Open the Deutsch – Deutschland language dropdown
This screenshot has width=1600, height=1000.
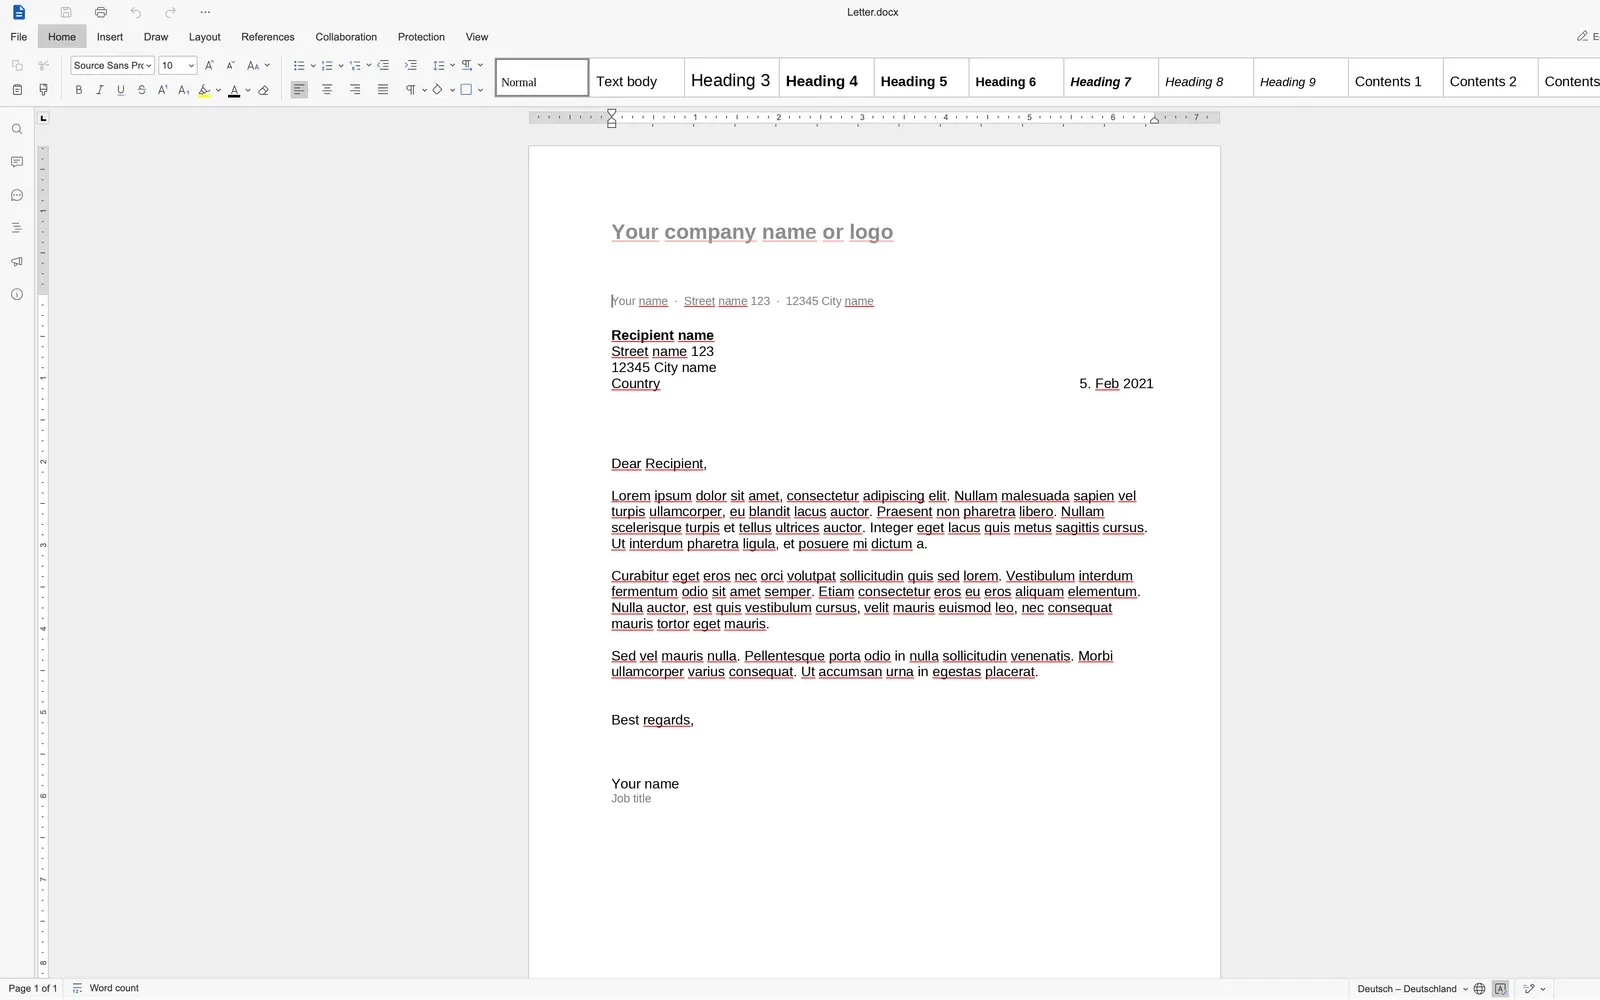click(x=1413, y=989)
